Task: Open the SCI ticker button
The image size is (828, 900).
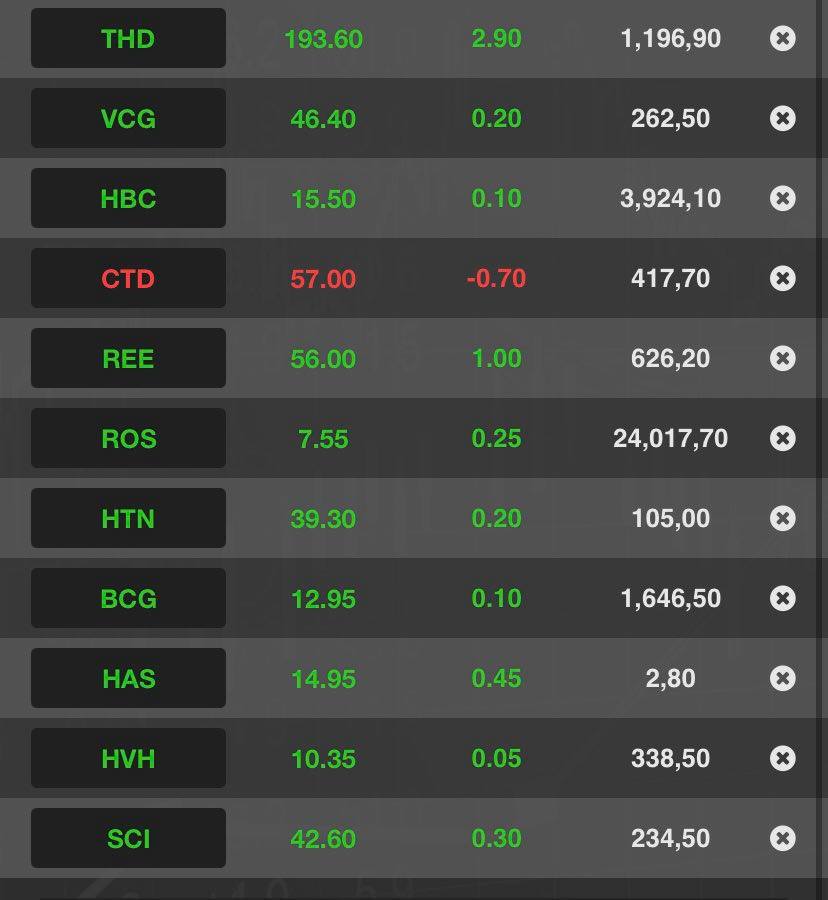Action: pos(128,838)
